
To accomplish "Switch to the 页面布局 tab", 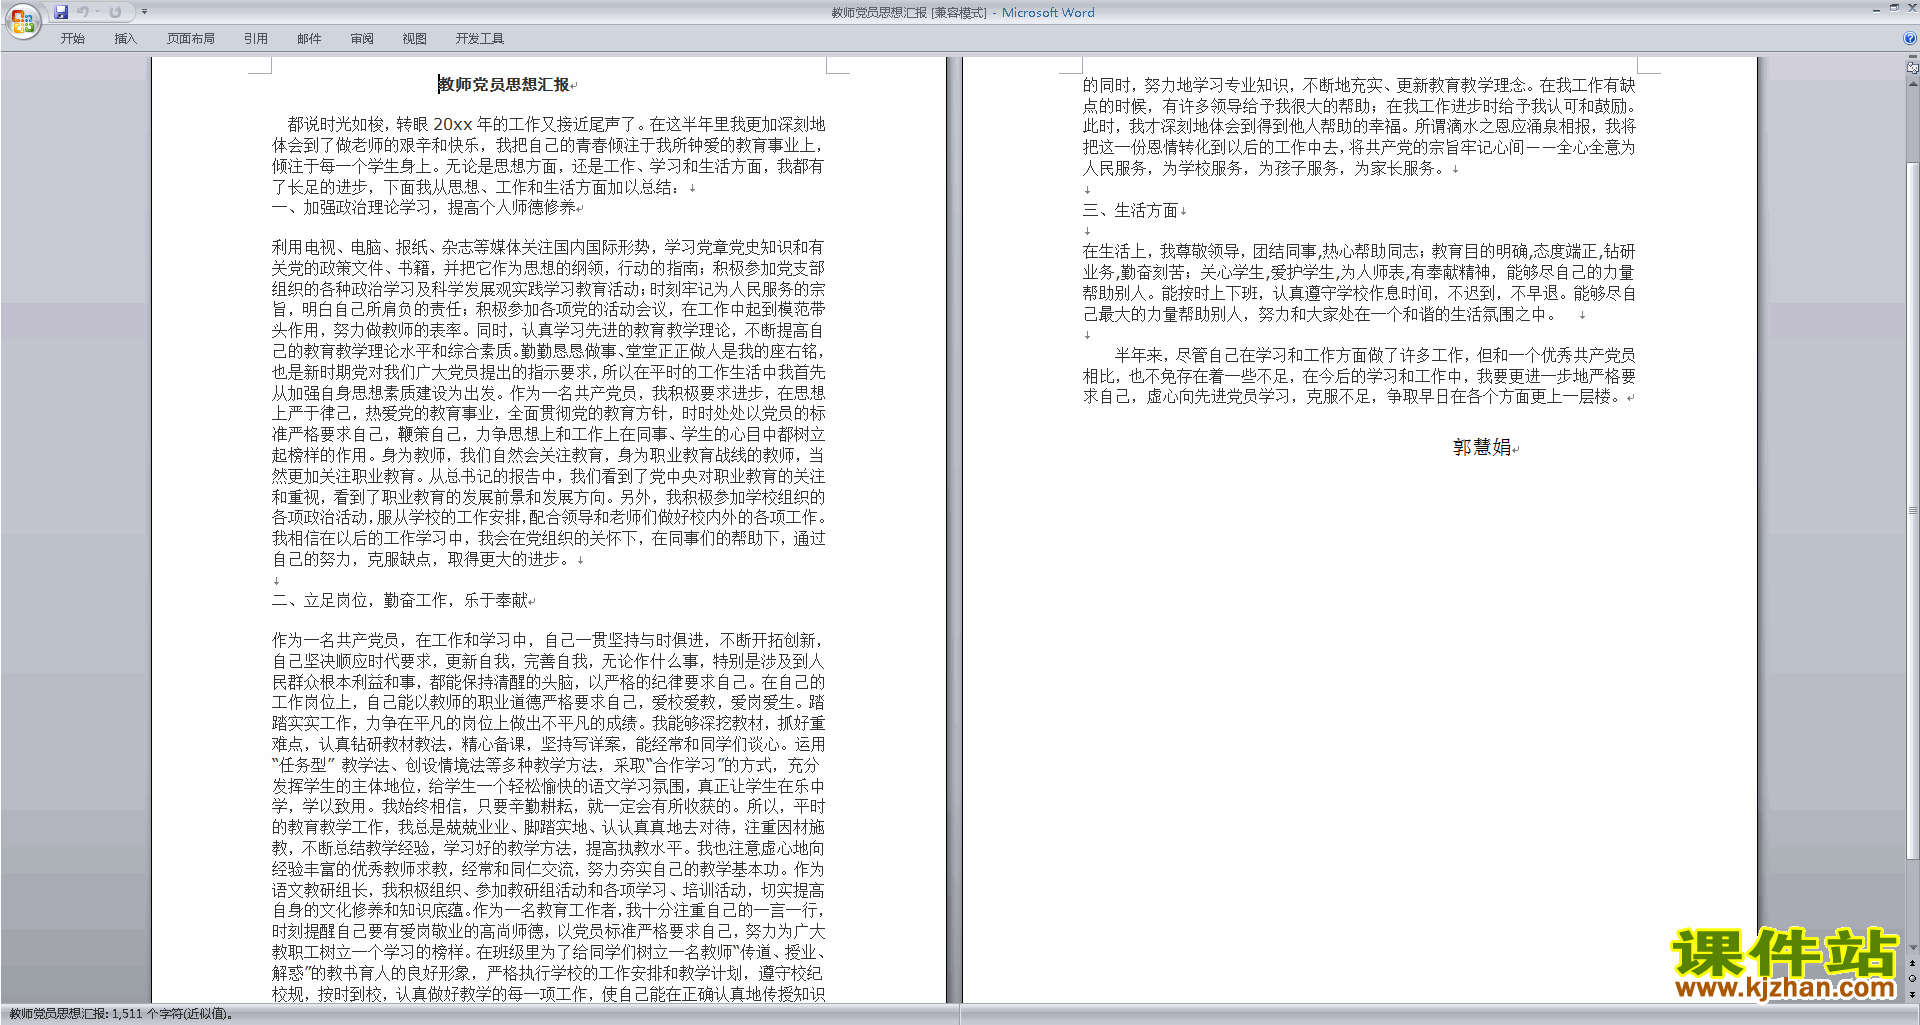I will [x=191, y=39].
